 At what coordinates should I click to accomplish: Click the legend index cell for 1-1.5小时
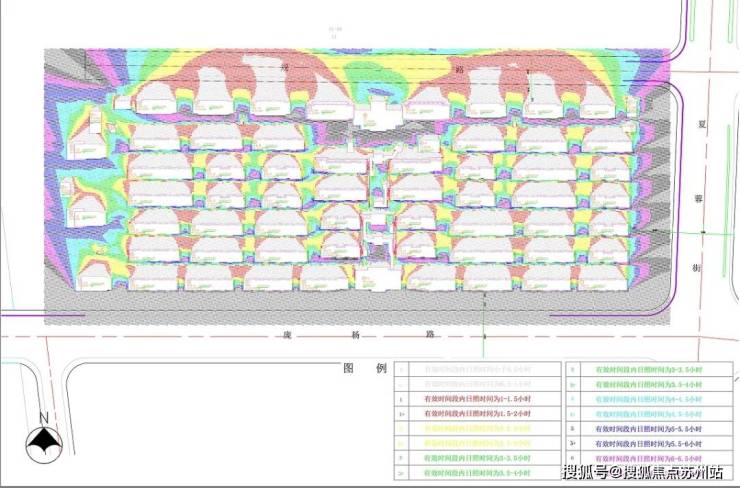coord(402,397)
